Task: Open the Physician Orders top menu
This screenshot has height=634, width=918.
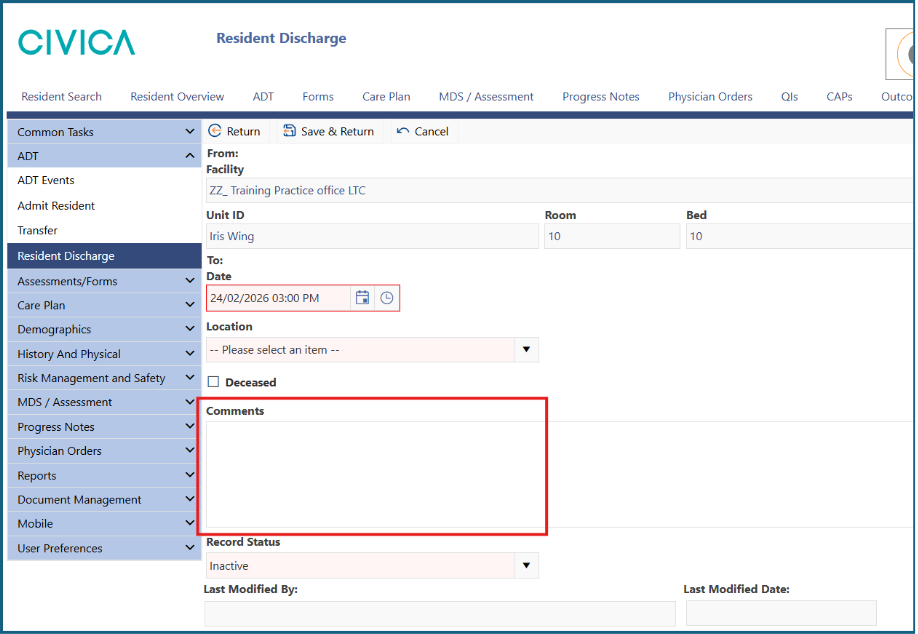Action: 710,97
